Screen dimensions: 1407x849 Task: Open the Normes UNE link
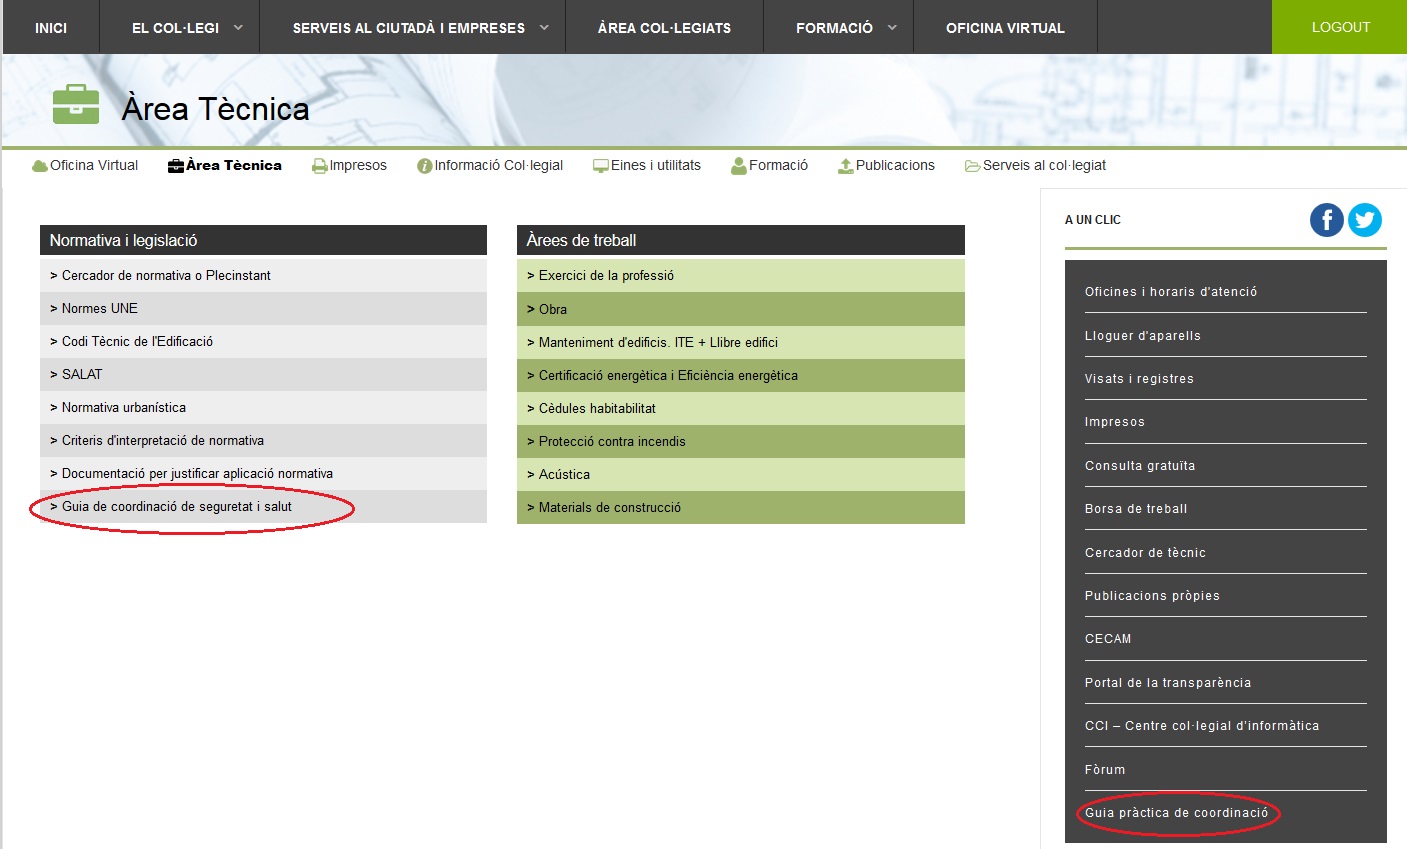pos(263,308)
